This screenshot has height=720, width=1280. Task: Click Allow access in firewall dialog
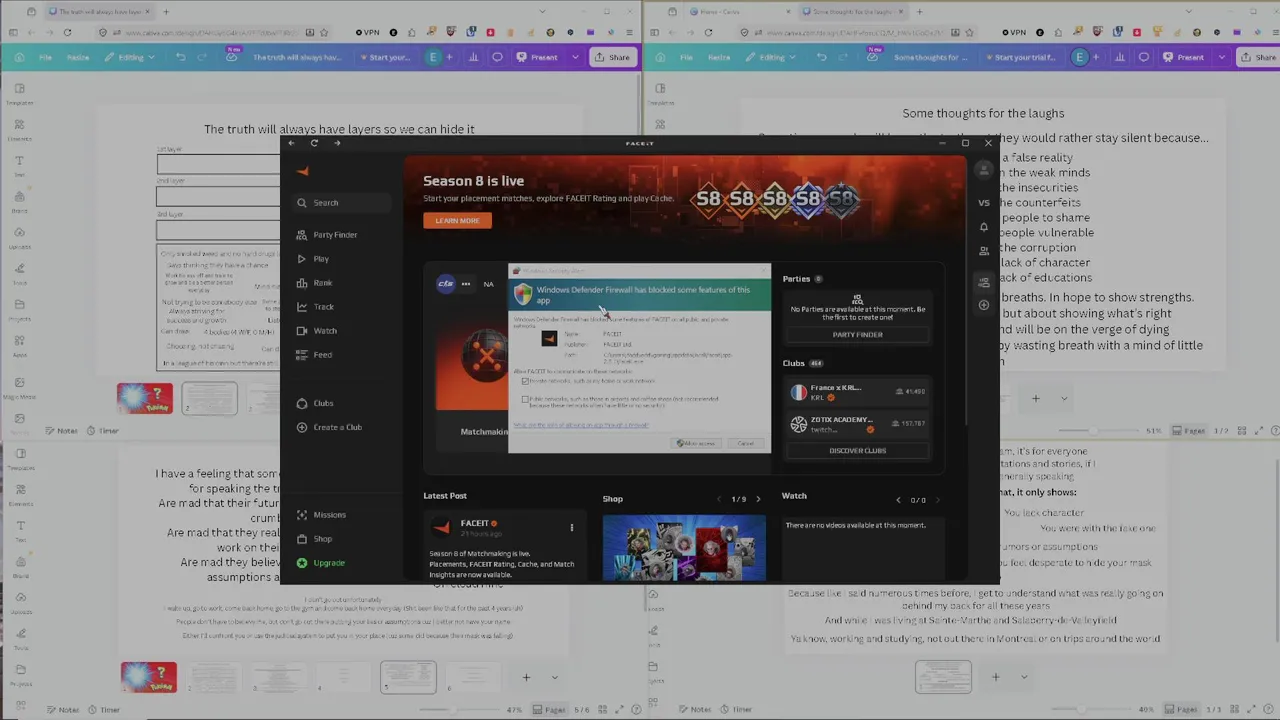(x=696, y=443)
